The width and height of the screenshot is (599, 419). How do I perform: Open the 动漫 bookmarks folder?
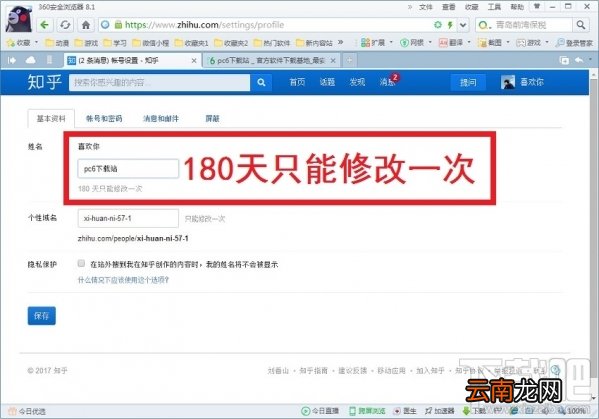[x=57, y=43]
